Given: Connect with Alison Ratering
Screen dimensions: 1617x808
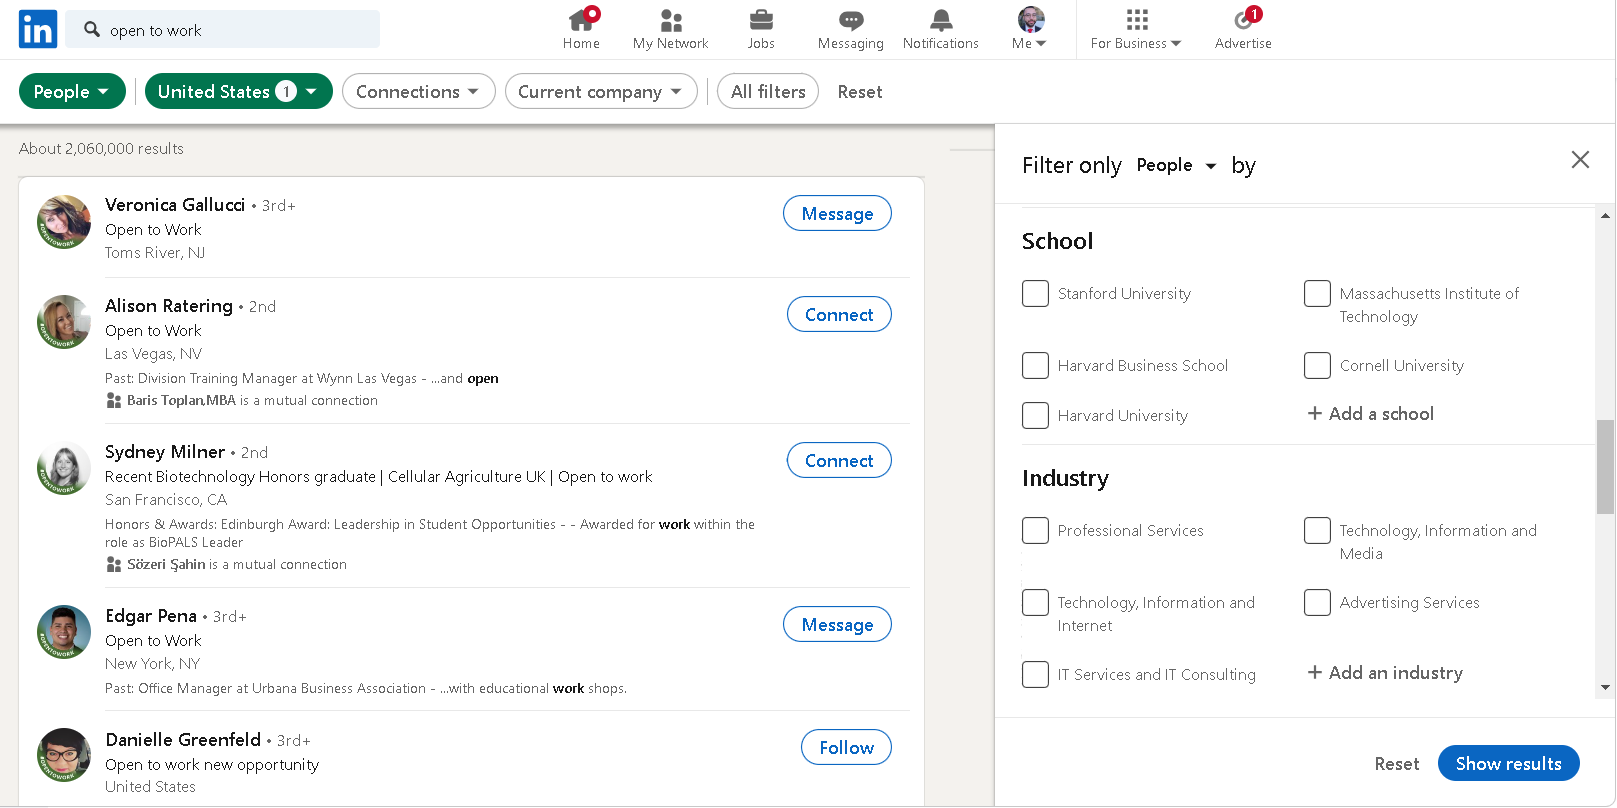Looking at the screenshot, I should [840, 315].
